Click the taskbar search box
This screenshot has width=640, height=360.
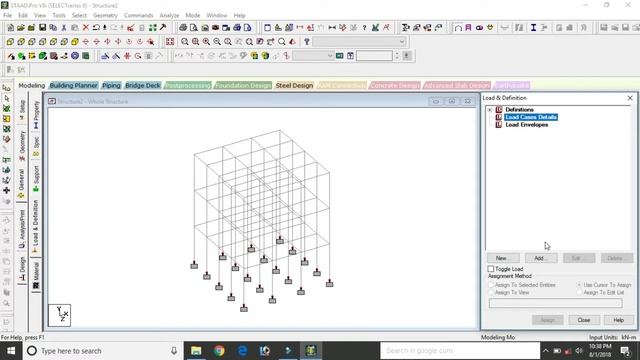pyautogui.click(x=102, y=351)
